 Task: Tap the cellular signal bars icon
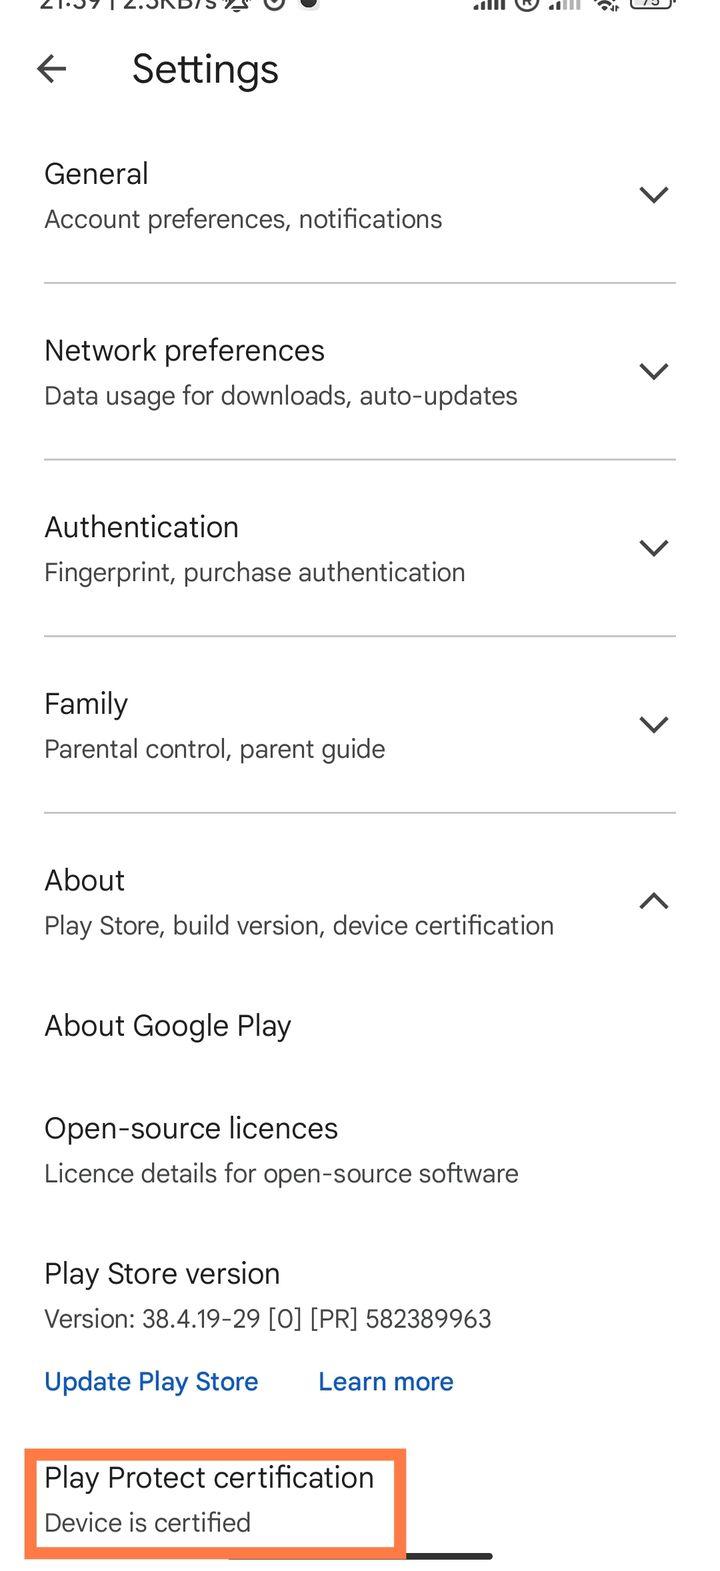pos(487,8)
